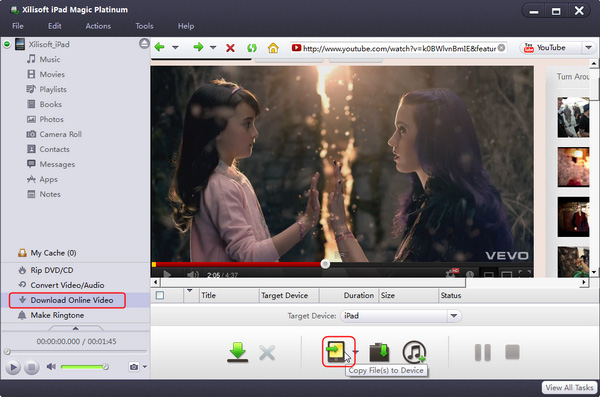600x397 pixels.
Task: Toggle the select-all checkbox in task list
Action: 160,295
